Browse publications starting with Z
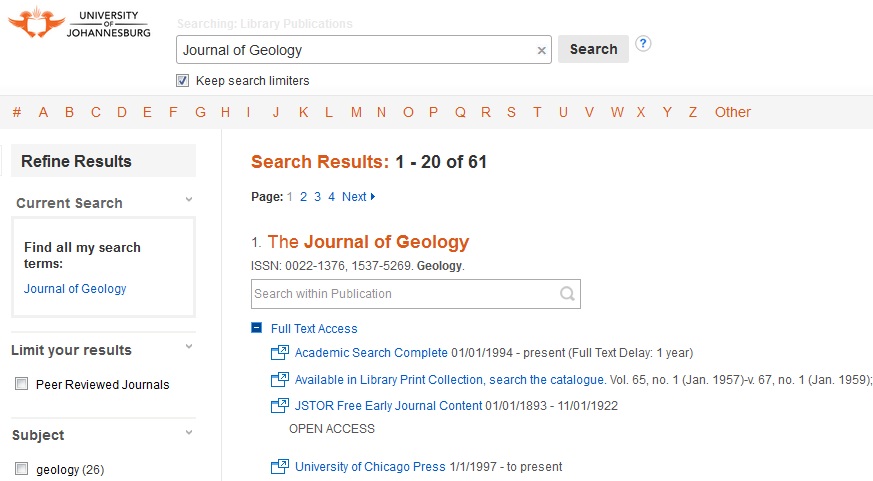 coord(693,112)
